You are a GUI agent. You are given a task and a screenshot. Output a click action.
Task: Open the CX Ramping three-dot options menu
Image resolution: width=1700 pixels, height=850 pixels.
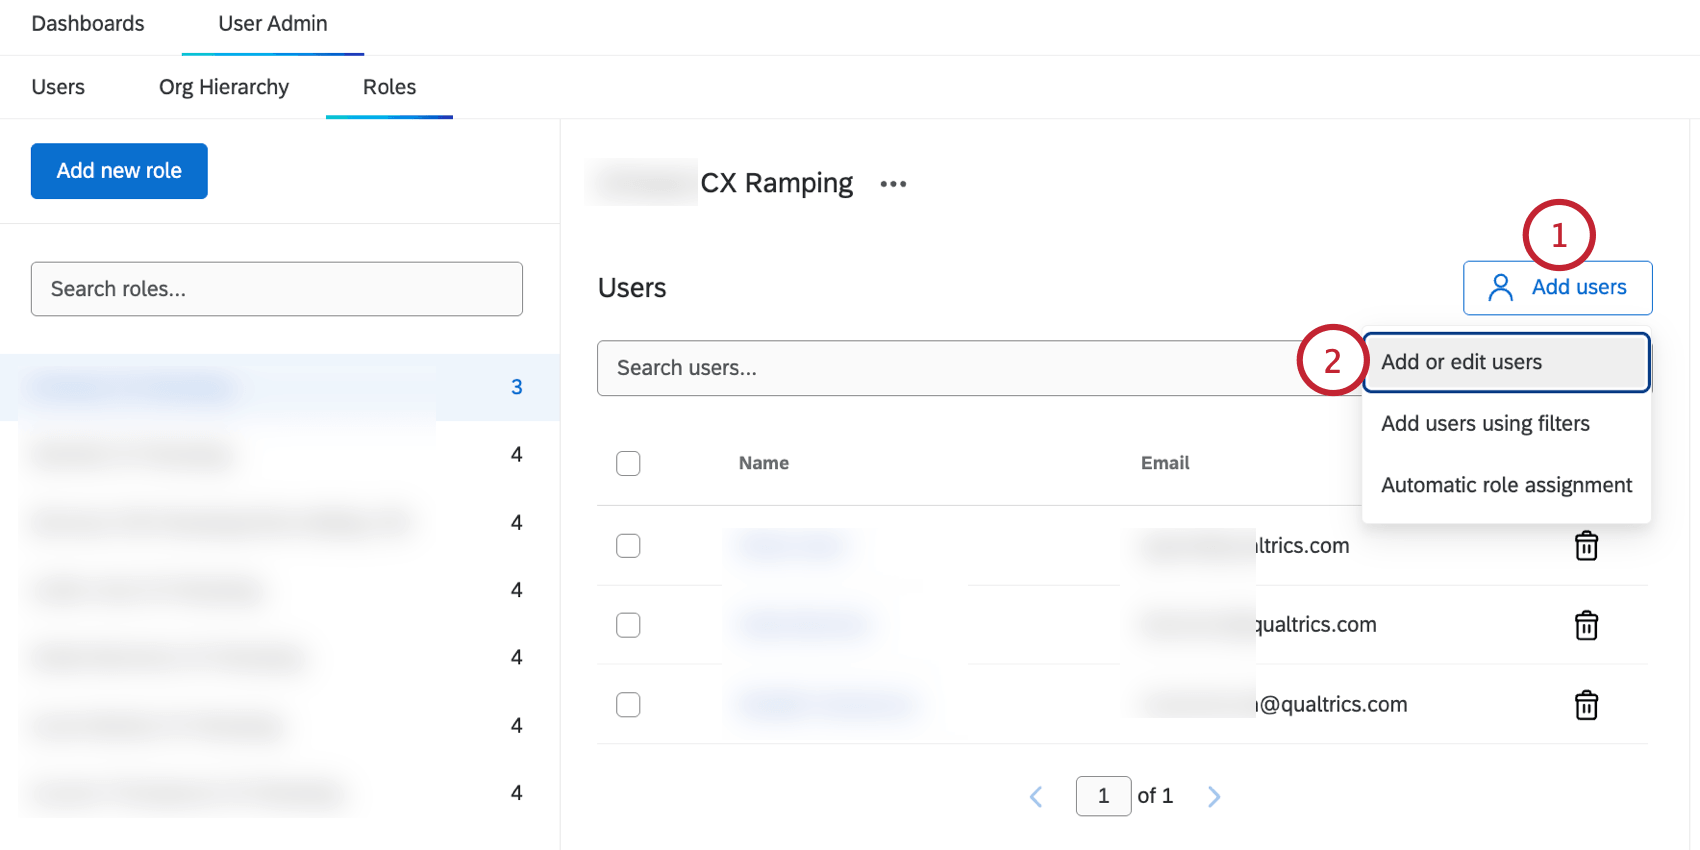[x=893, y=184]
